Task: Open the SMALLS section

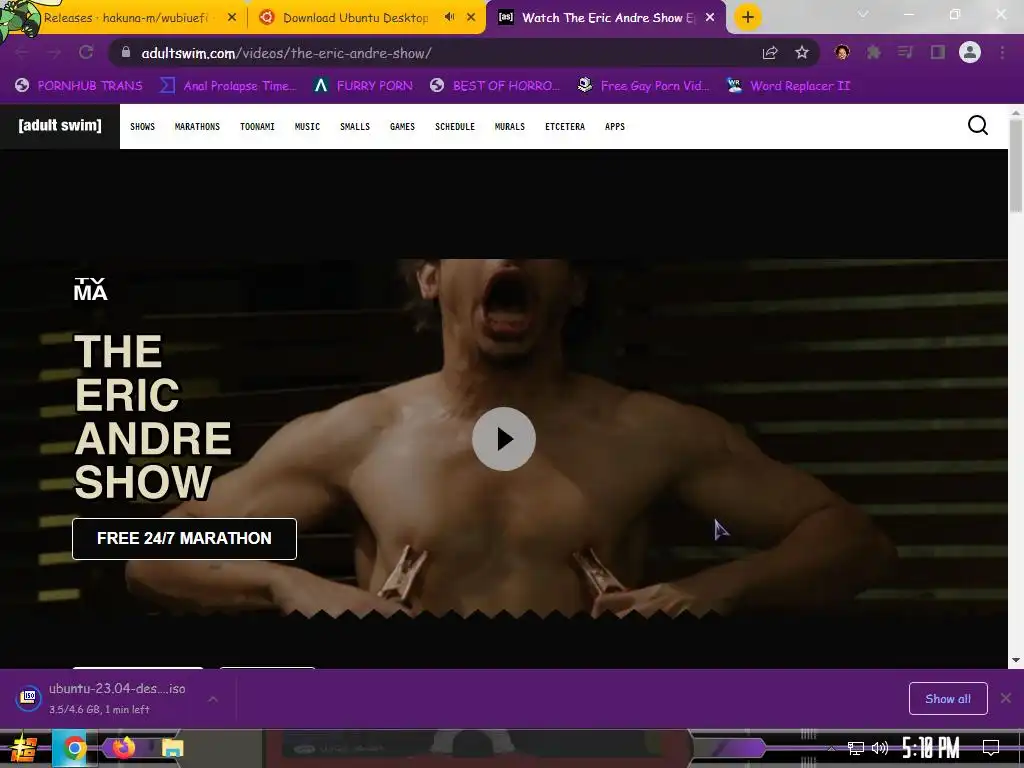Action: point(355,127)
